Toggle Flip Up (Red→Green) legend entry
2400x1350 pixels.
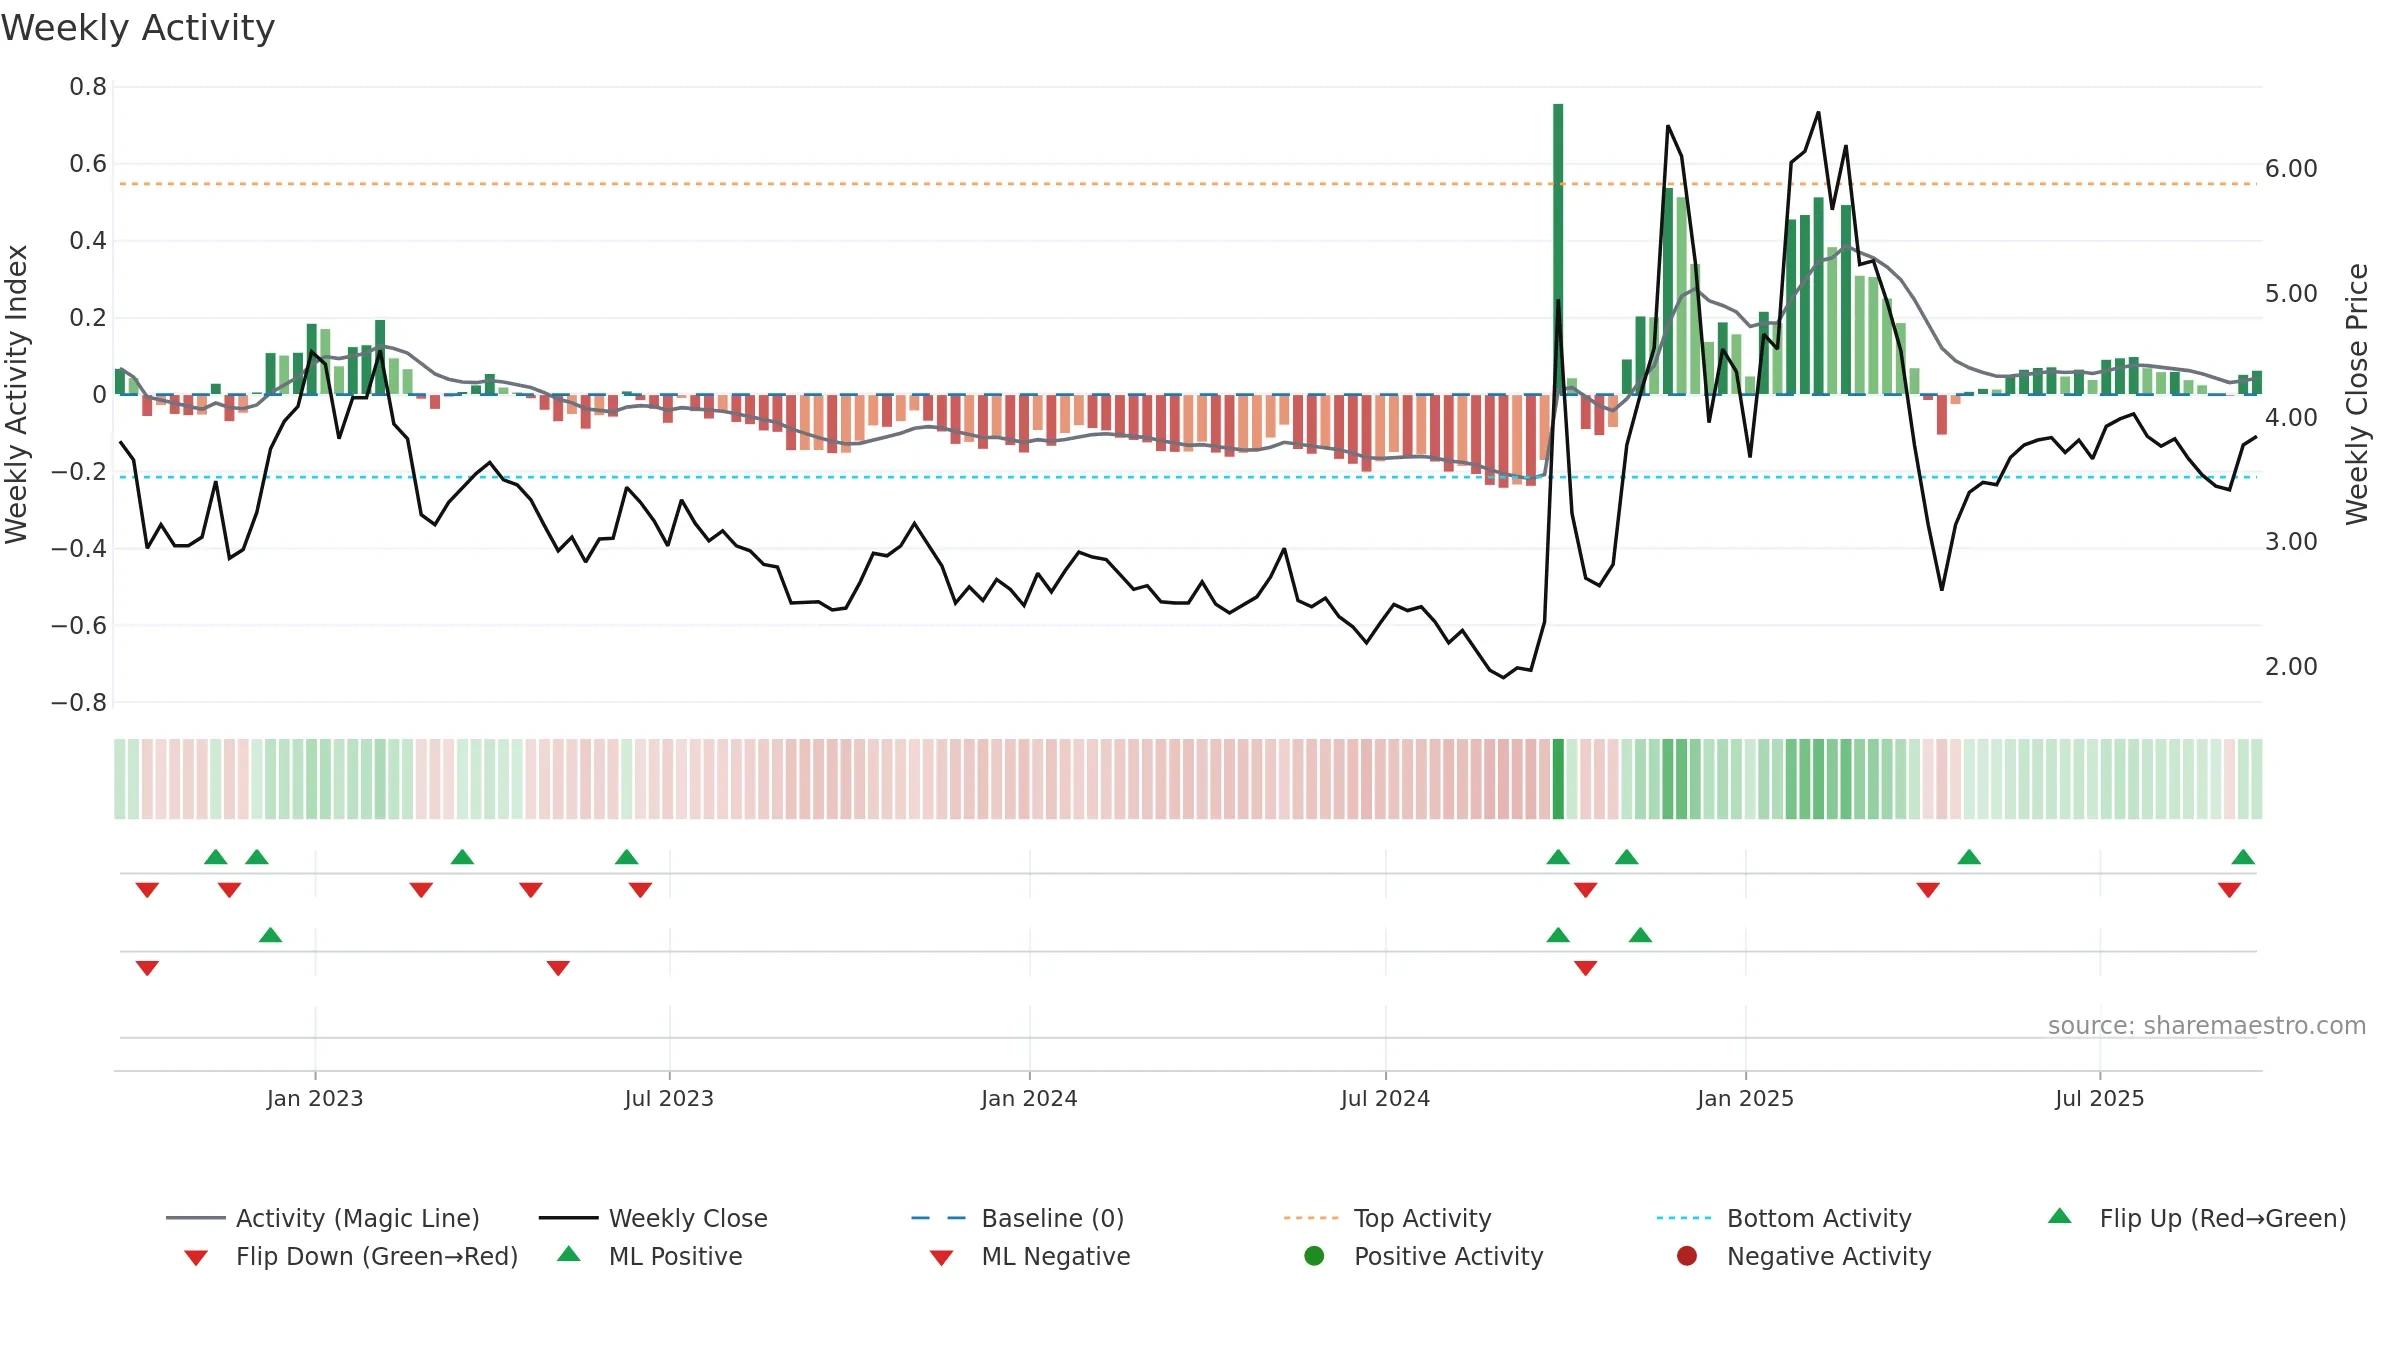point(2197,1218)
